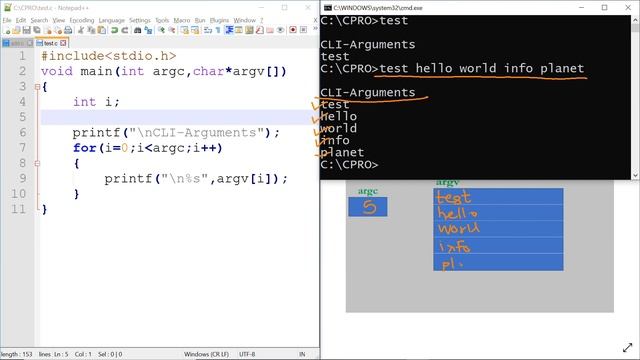Click the Notepad++ title bar app icon

coord(7,8)
